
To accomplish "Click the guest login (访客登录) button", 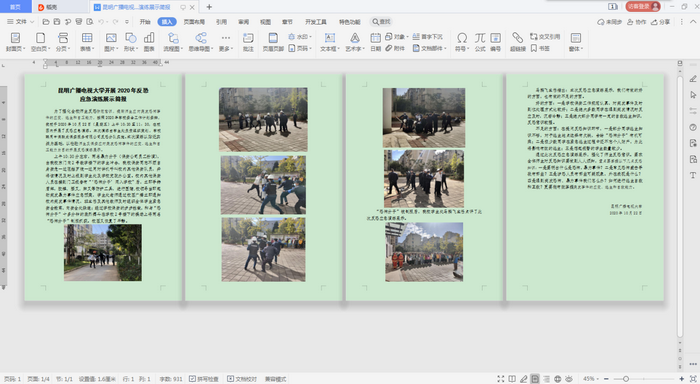I will tap(642, 6).
